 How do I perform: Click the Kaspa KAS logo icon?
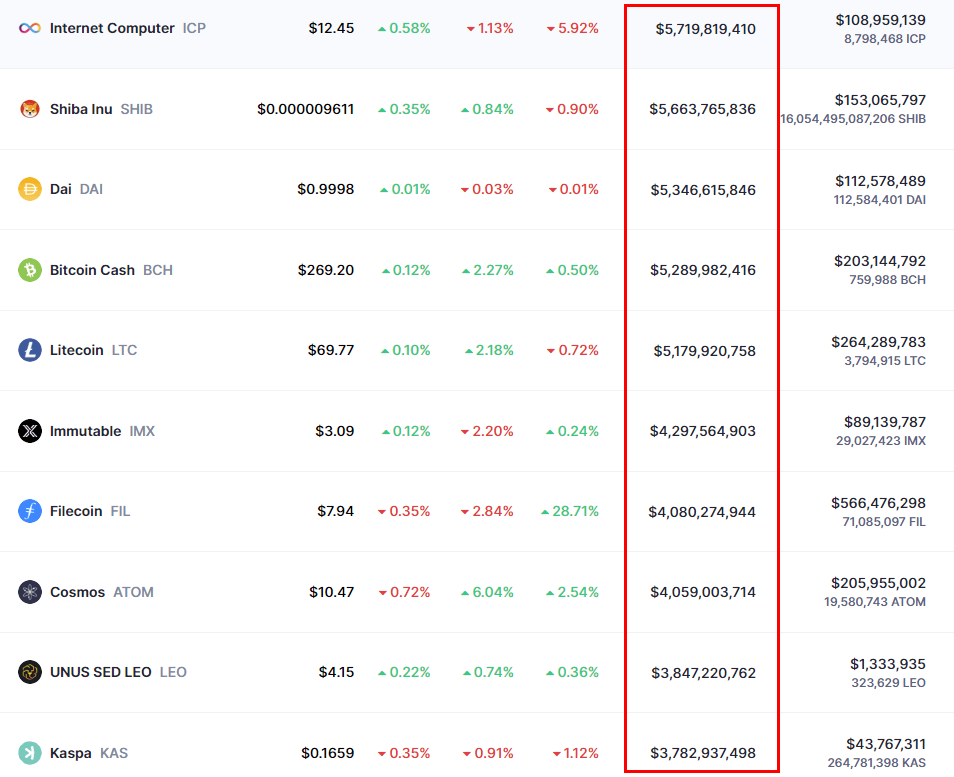pyautogui.click(x=28, y=753)
